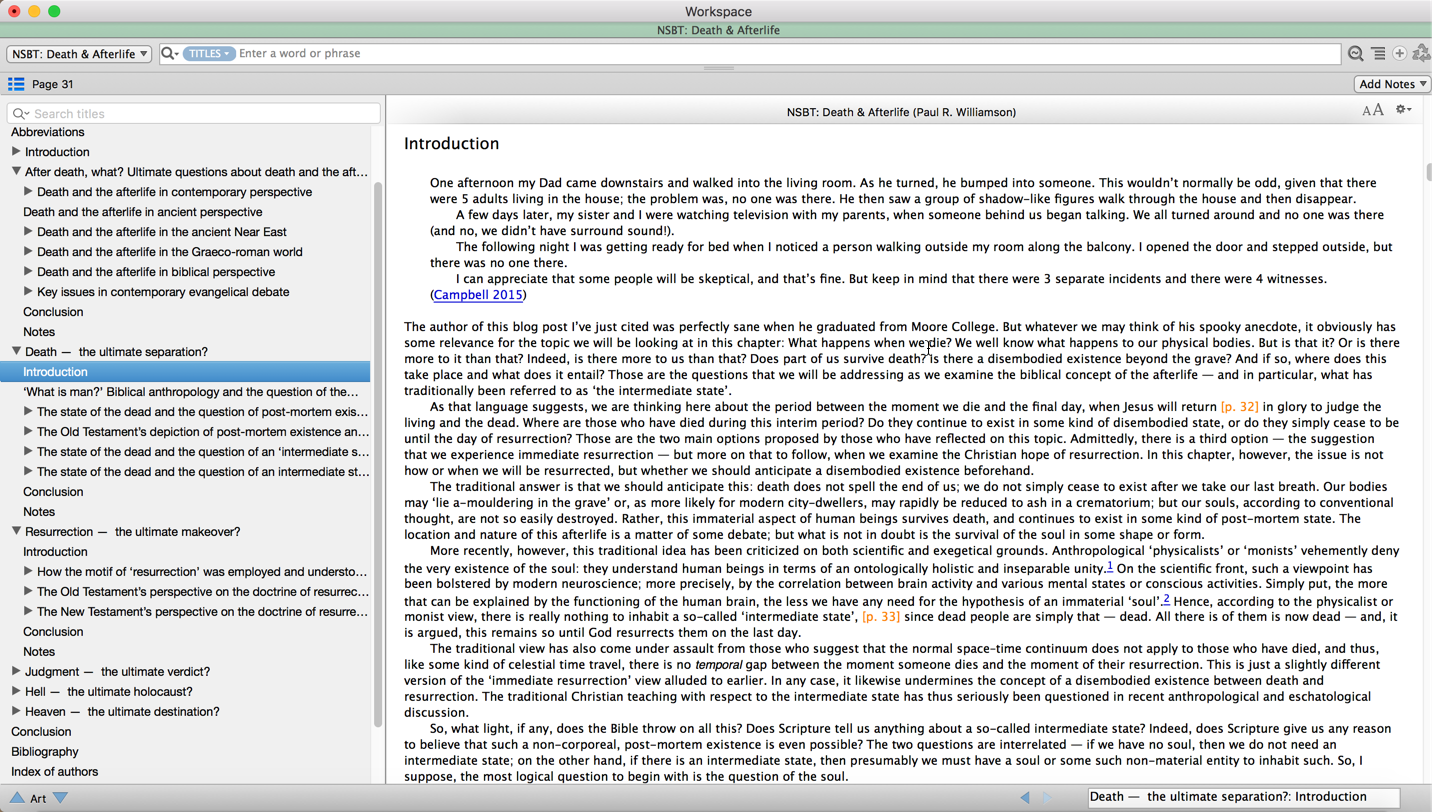Open the text size AA control

click(1372, 111)
